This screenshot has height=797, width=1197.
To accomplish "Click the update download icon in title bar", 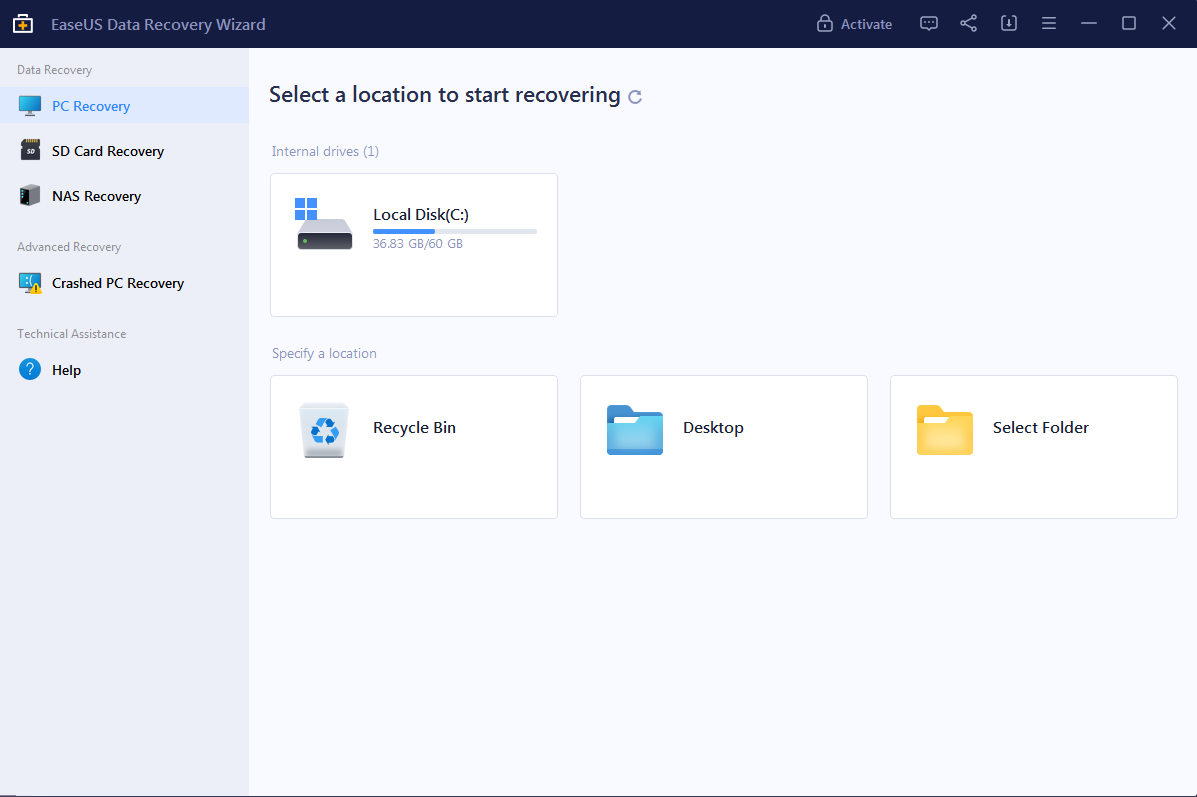I will tap(1008, 22).
